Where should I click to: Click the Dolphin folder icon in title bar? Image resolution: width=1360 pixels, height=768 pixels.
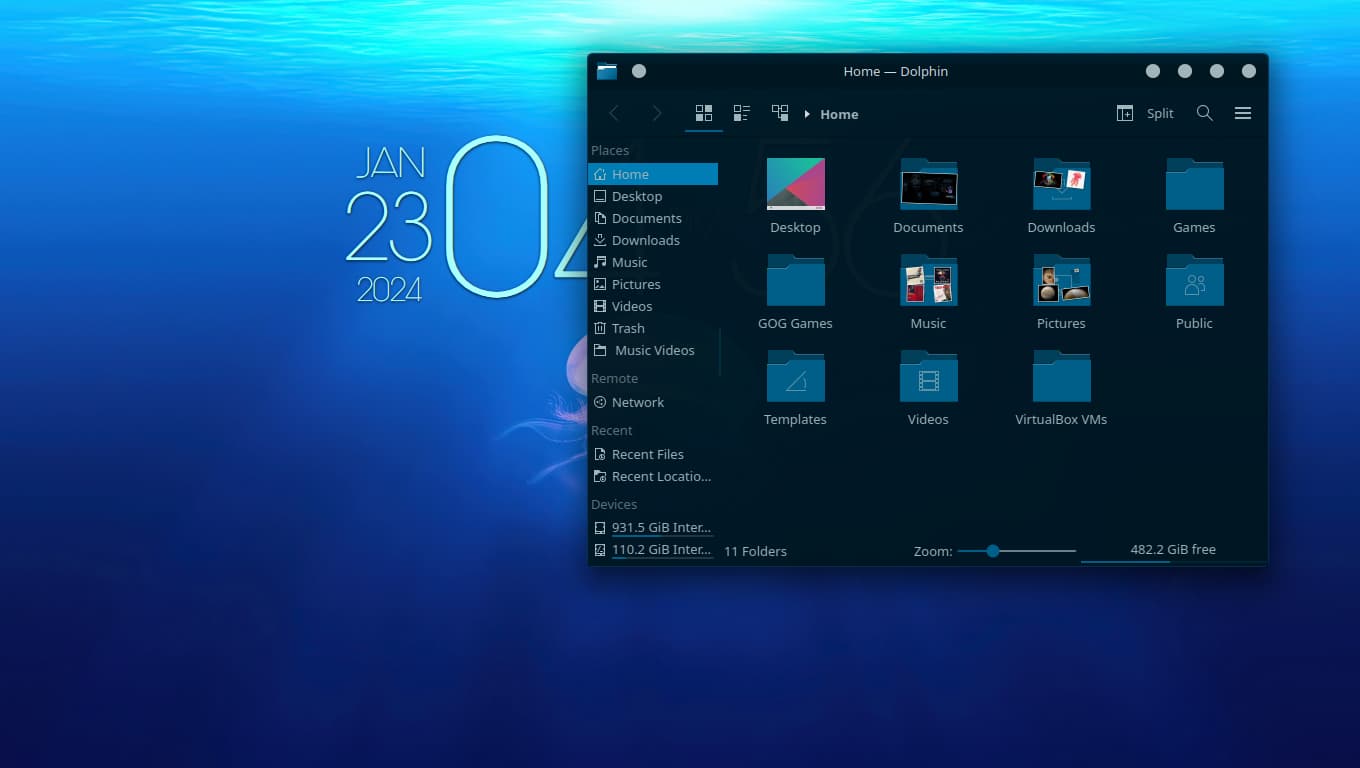pos(607,71)
